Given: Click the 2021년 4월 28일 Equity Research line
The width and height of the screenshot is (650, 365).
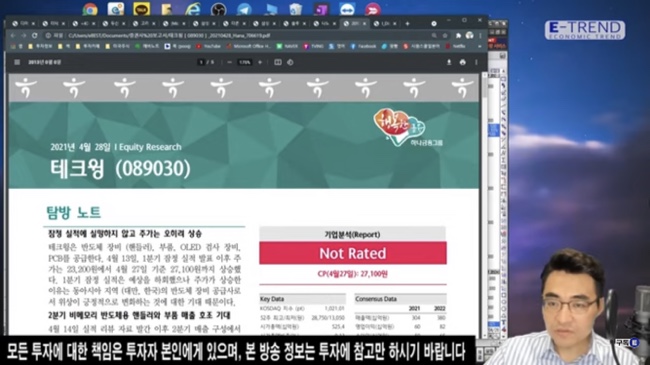Looking at the screenshot, I should click(x=116, y=147).
